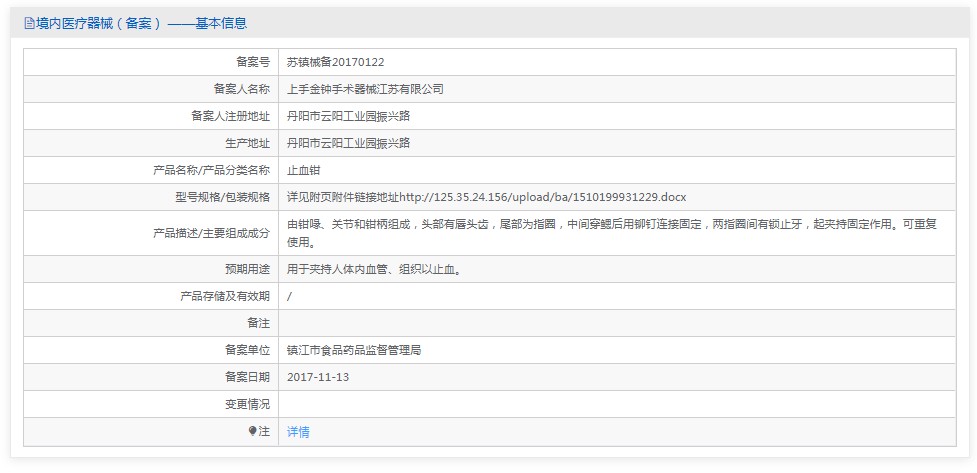Viewport: 977px width, 473px height.
Task: Click the 产品名称/产品分类名称 label
Action: pos(212,170)
